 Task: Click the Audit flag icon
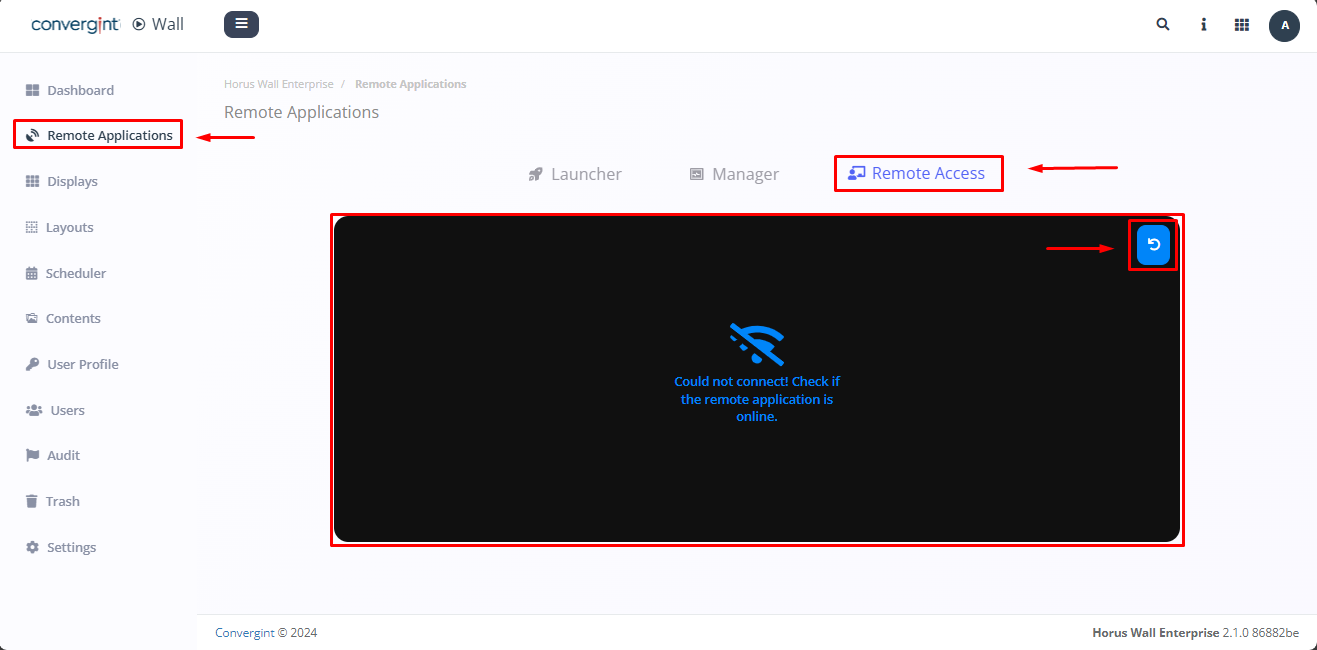pyautogui.click(x=32, y=455)
